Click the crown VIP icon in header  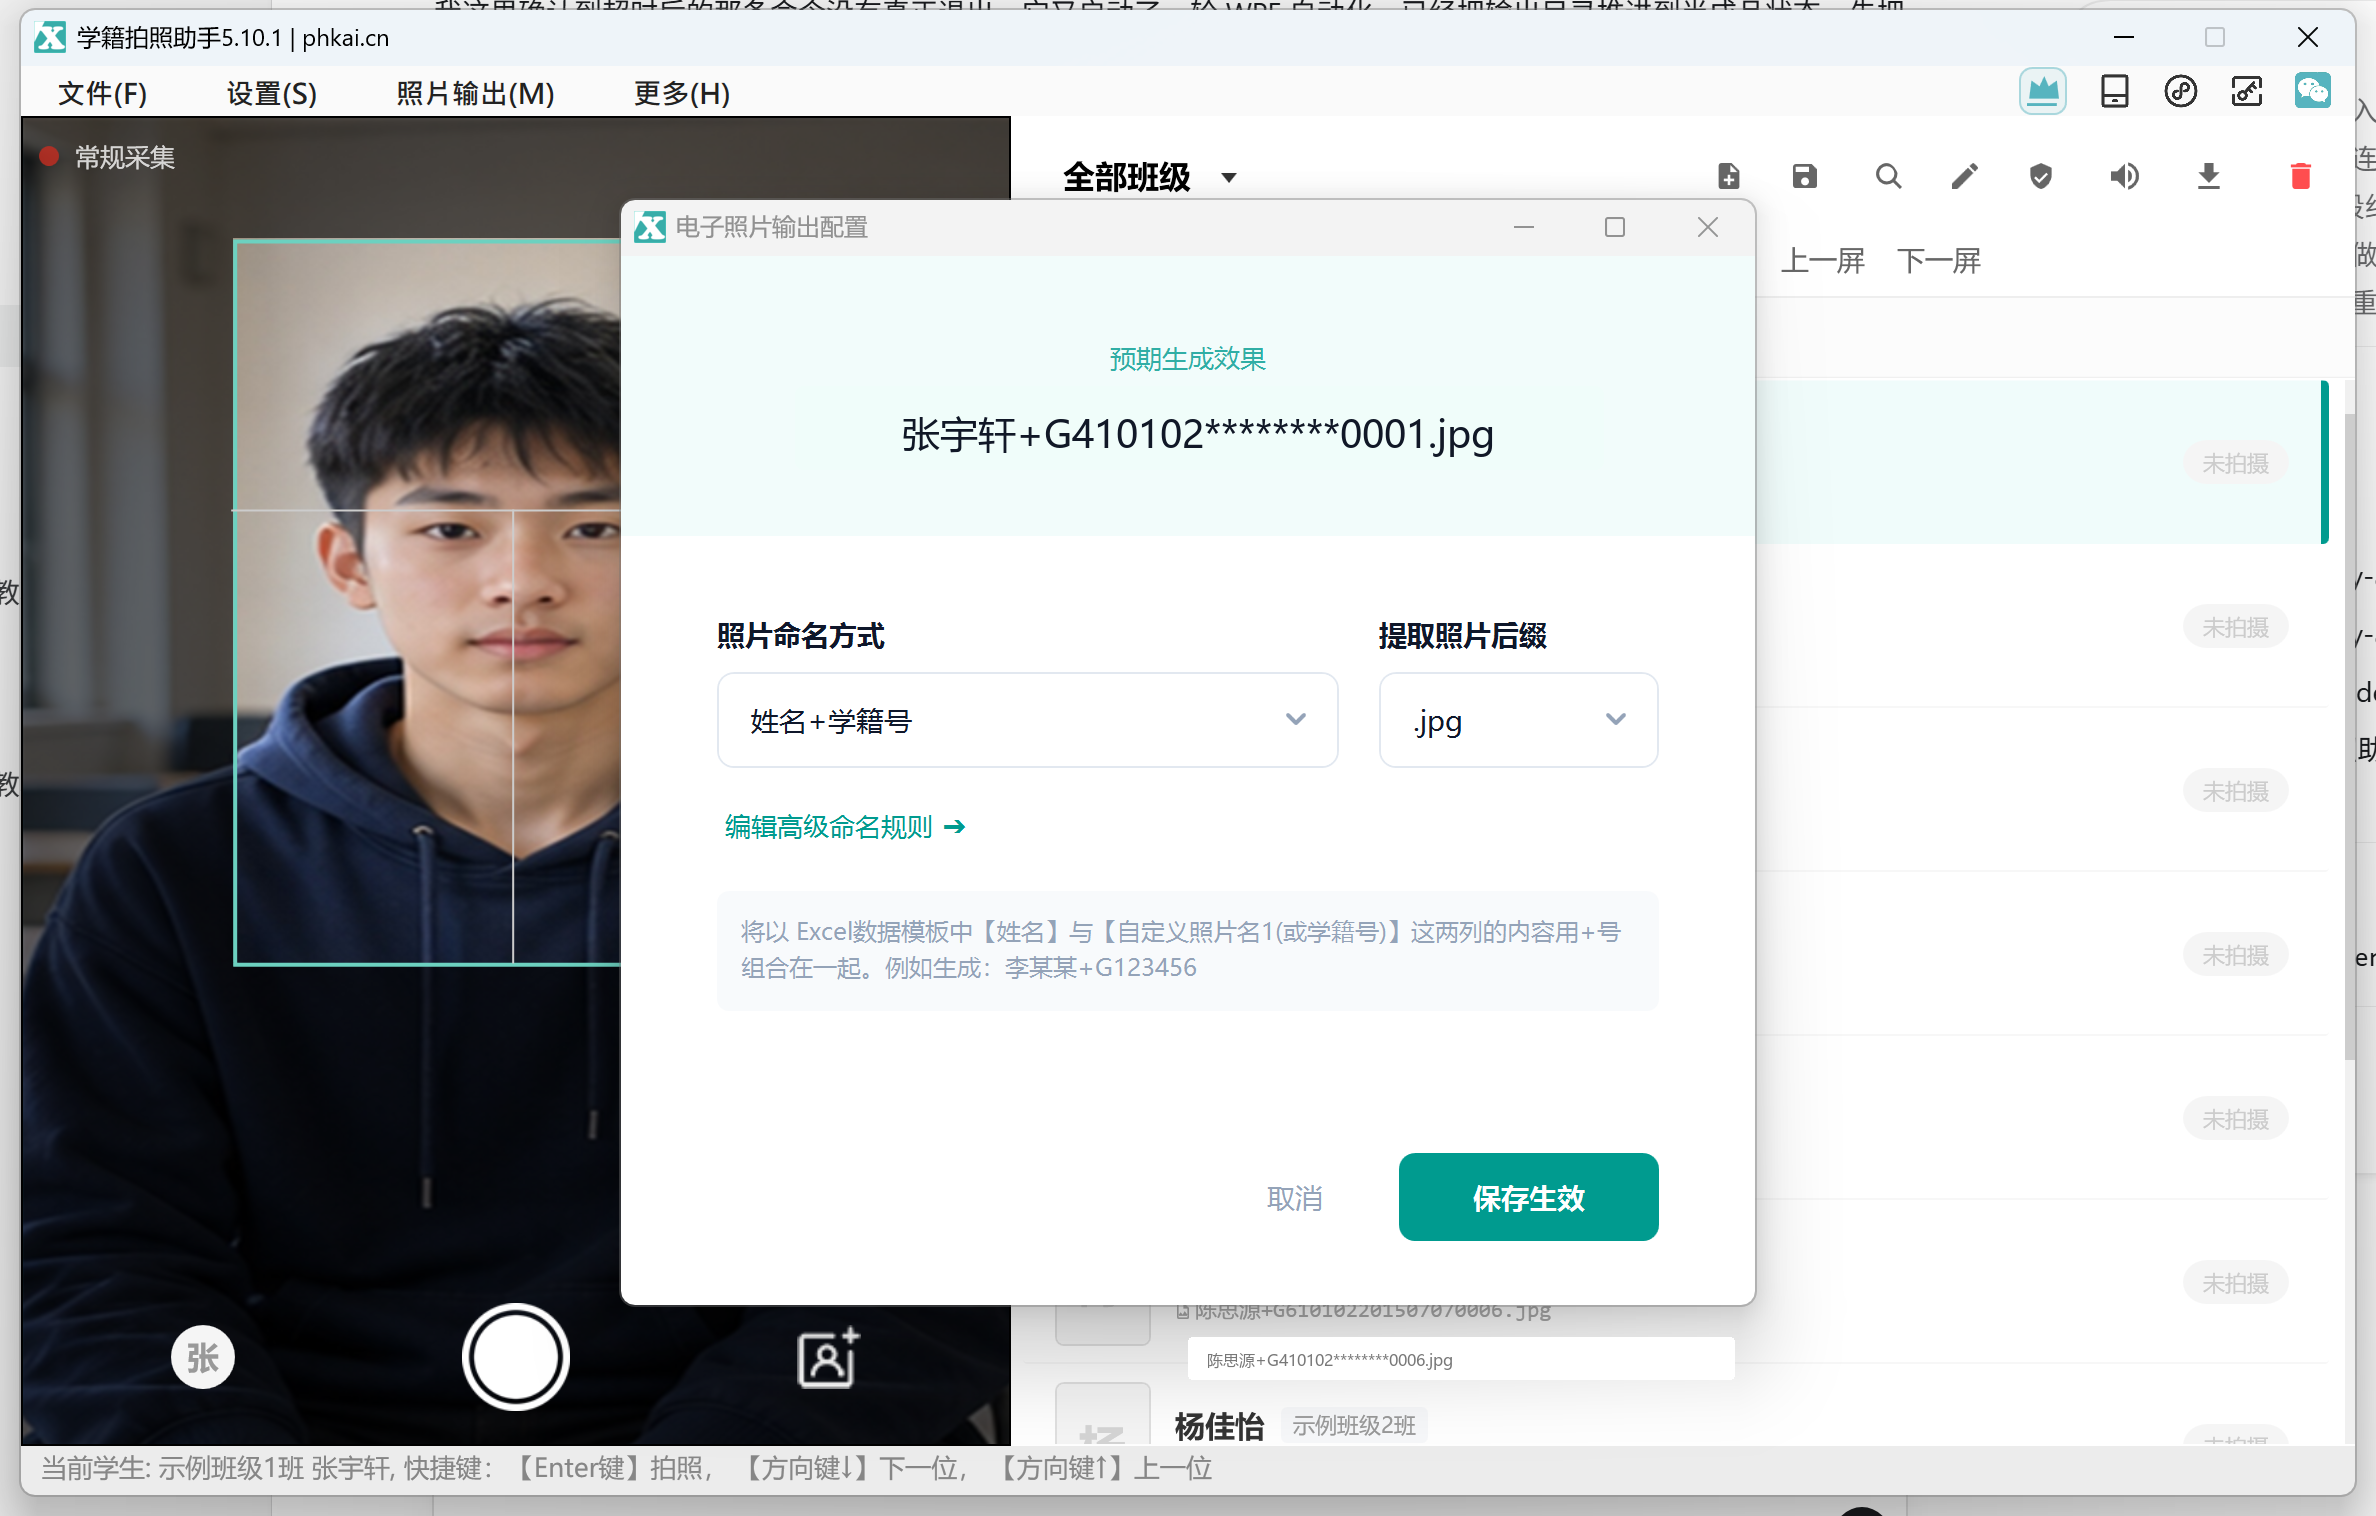(x=2042, y=92)
